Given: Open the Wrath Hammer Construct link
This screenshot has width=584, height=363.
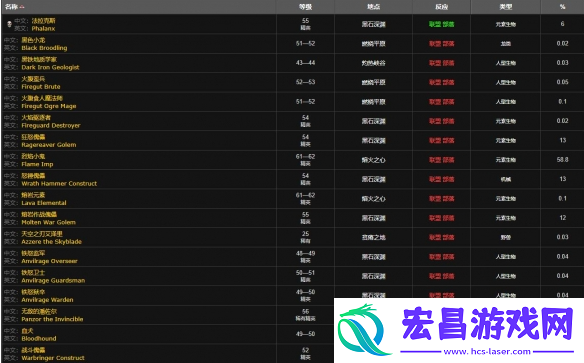Looking at the screenshot, I should tap(59, 184).
